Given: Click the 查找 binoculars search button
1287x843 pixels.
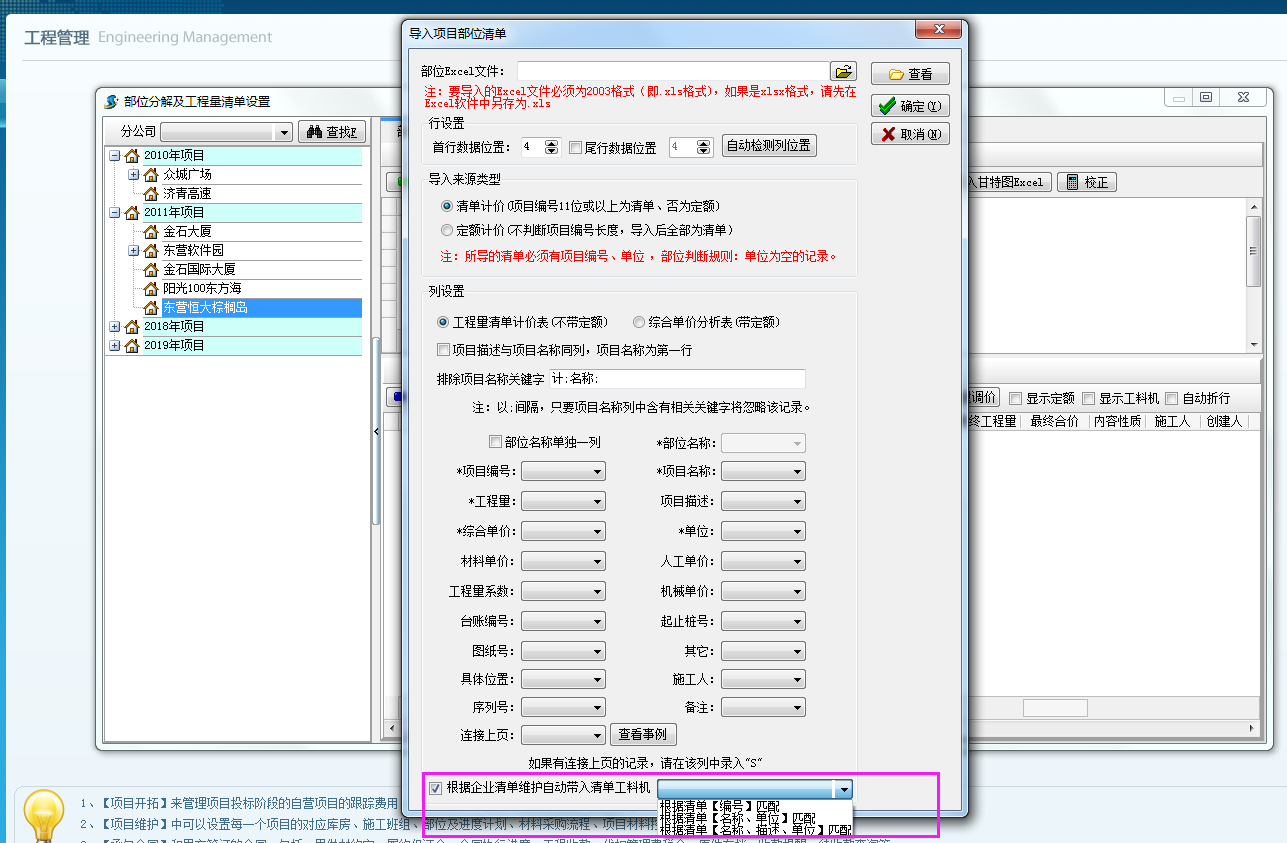Looking at the screenshot, I should pos(332,132).
